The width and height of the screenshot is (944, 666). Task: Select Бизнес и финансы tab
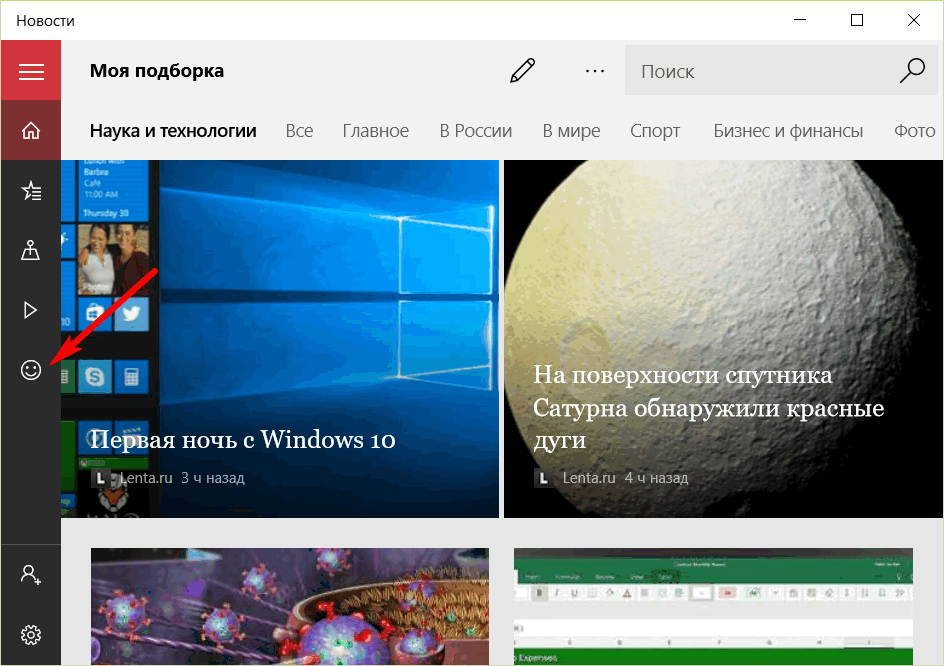(788, 131)
